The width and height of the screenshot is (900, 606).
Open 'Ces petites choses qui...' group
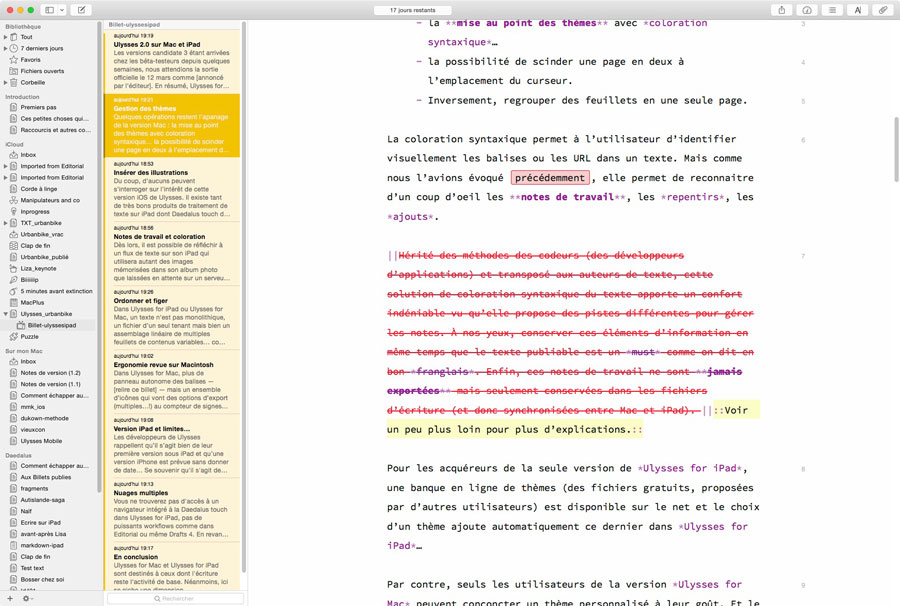55,119
